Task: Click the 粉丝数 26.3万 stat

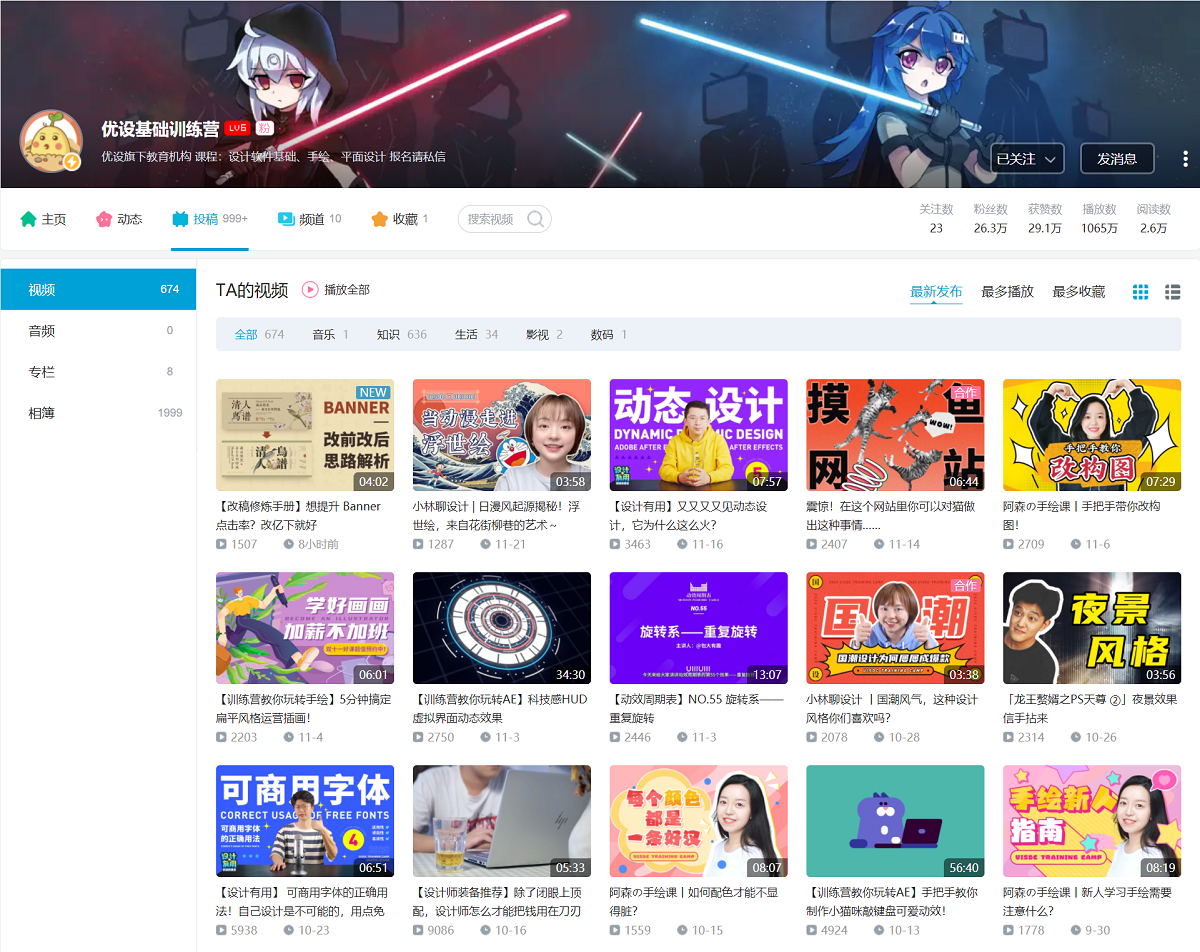Action: click(990, 219)
